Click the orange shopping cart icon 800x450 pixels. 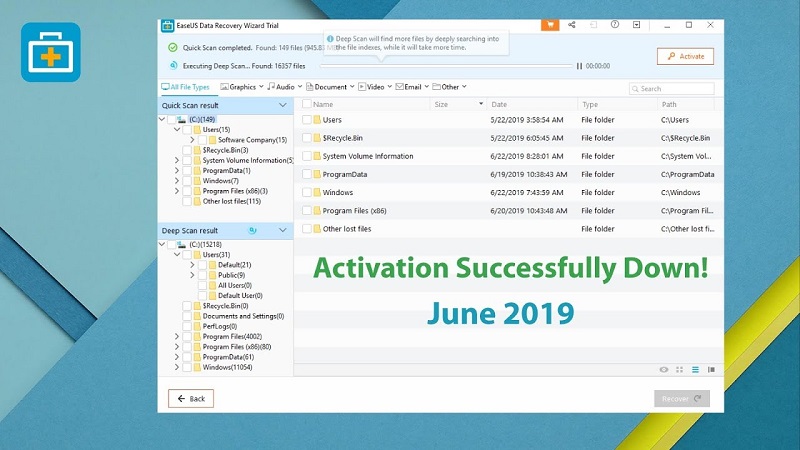(x=550, y=24)
